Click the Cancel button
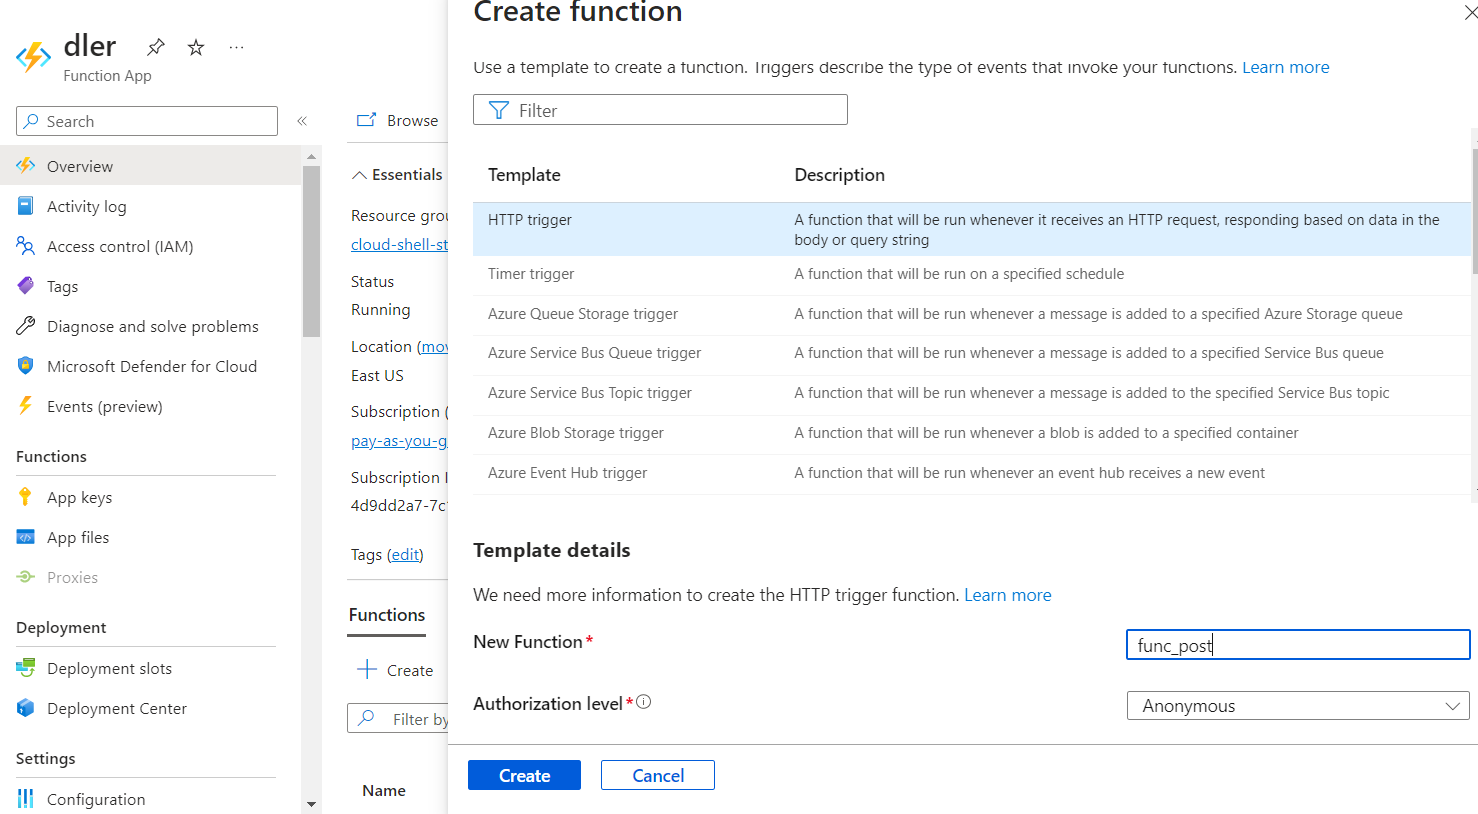This screenshot has width=1478, height=814. (x=658, y=775)
